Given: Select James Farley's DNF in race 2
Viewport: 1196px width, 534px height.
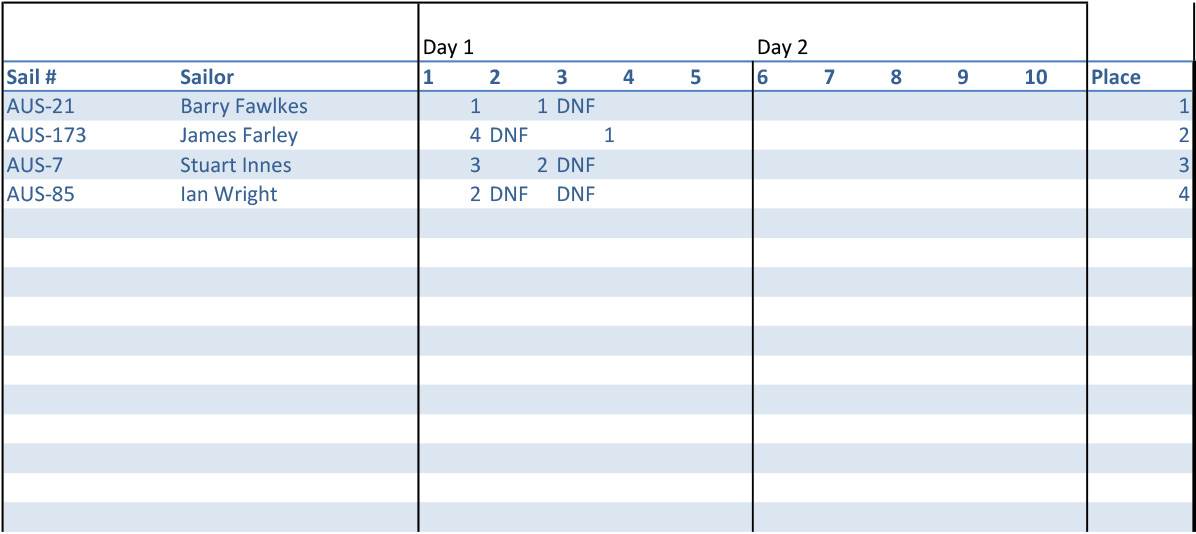Looking at the screenshot, I should (508, 135).
